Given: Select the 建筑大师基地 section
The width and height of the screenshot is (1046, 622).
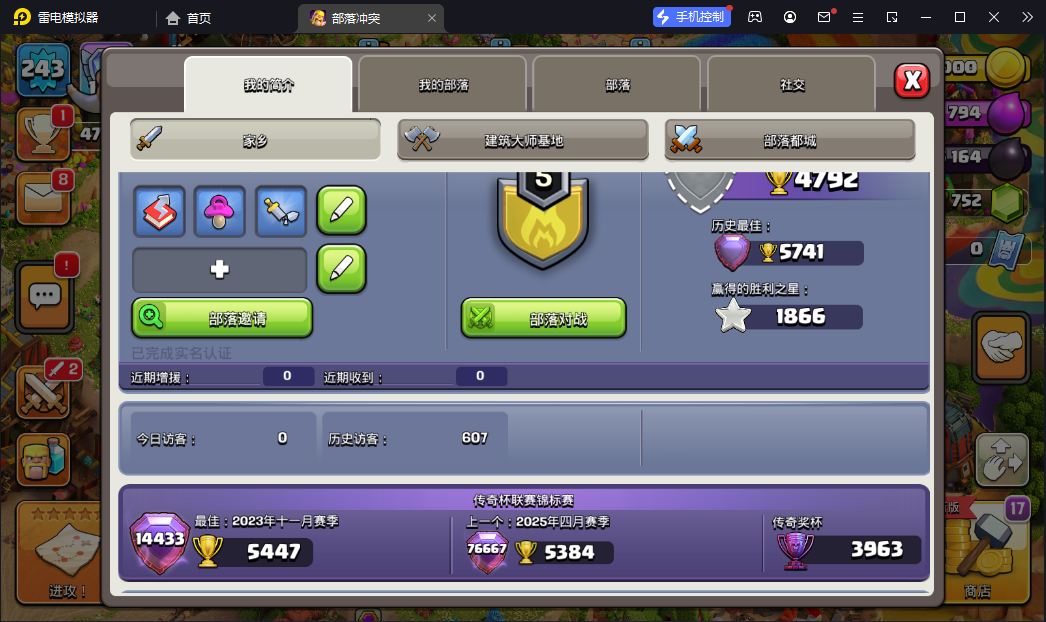Looking at the screenshot, I should point(523,140).
